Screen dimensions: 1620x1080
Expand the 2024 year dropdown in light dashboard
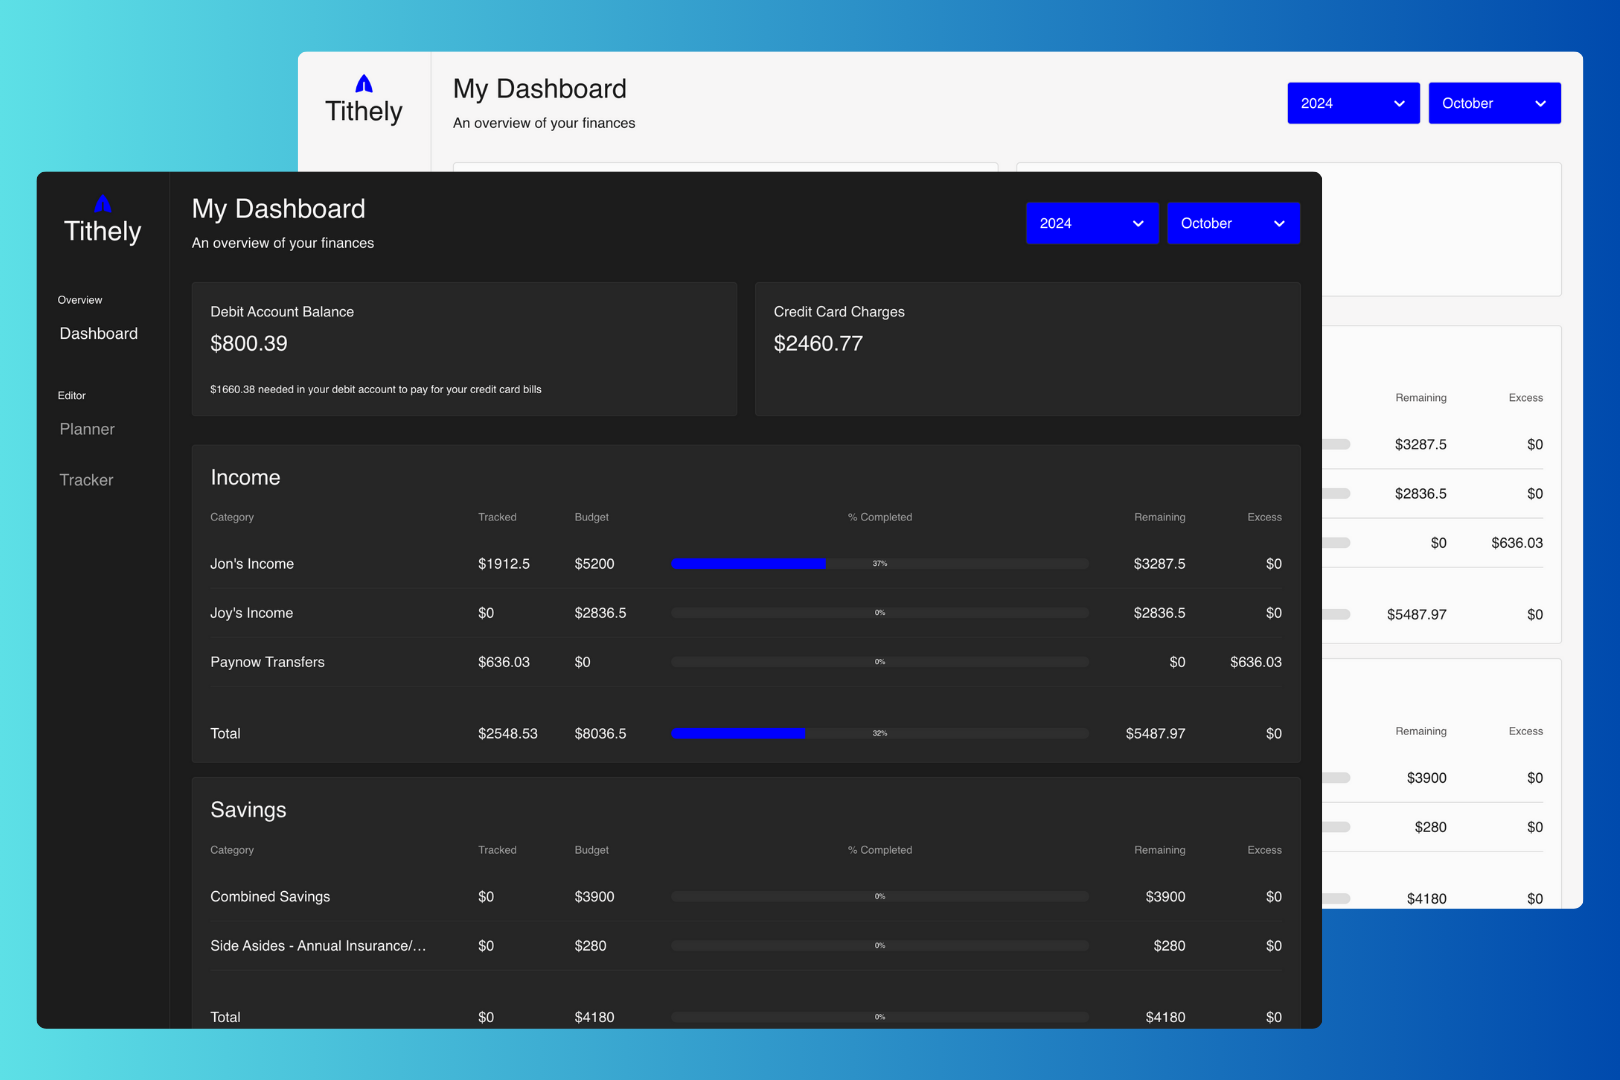pyautogui.click(x=1353, y=103)
